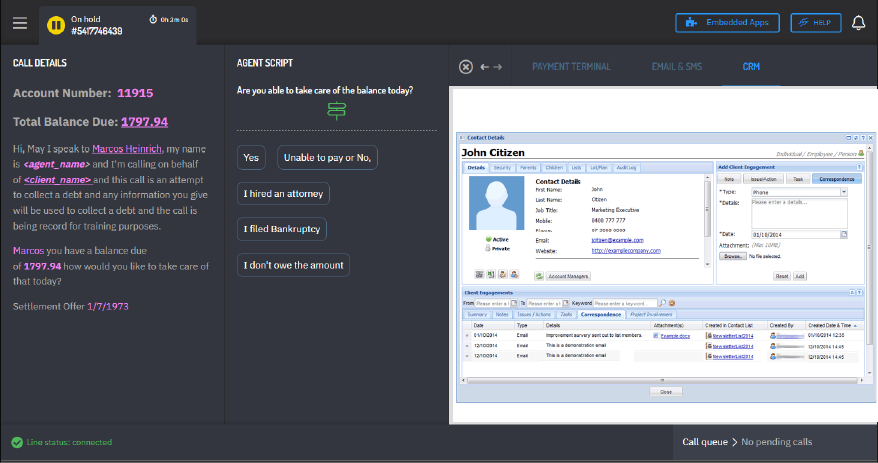Screen dimensions: 878x463
Task: Select the Notes engagements tab
Action: click(502, 315)
